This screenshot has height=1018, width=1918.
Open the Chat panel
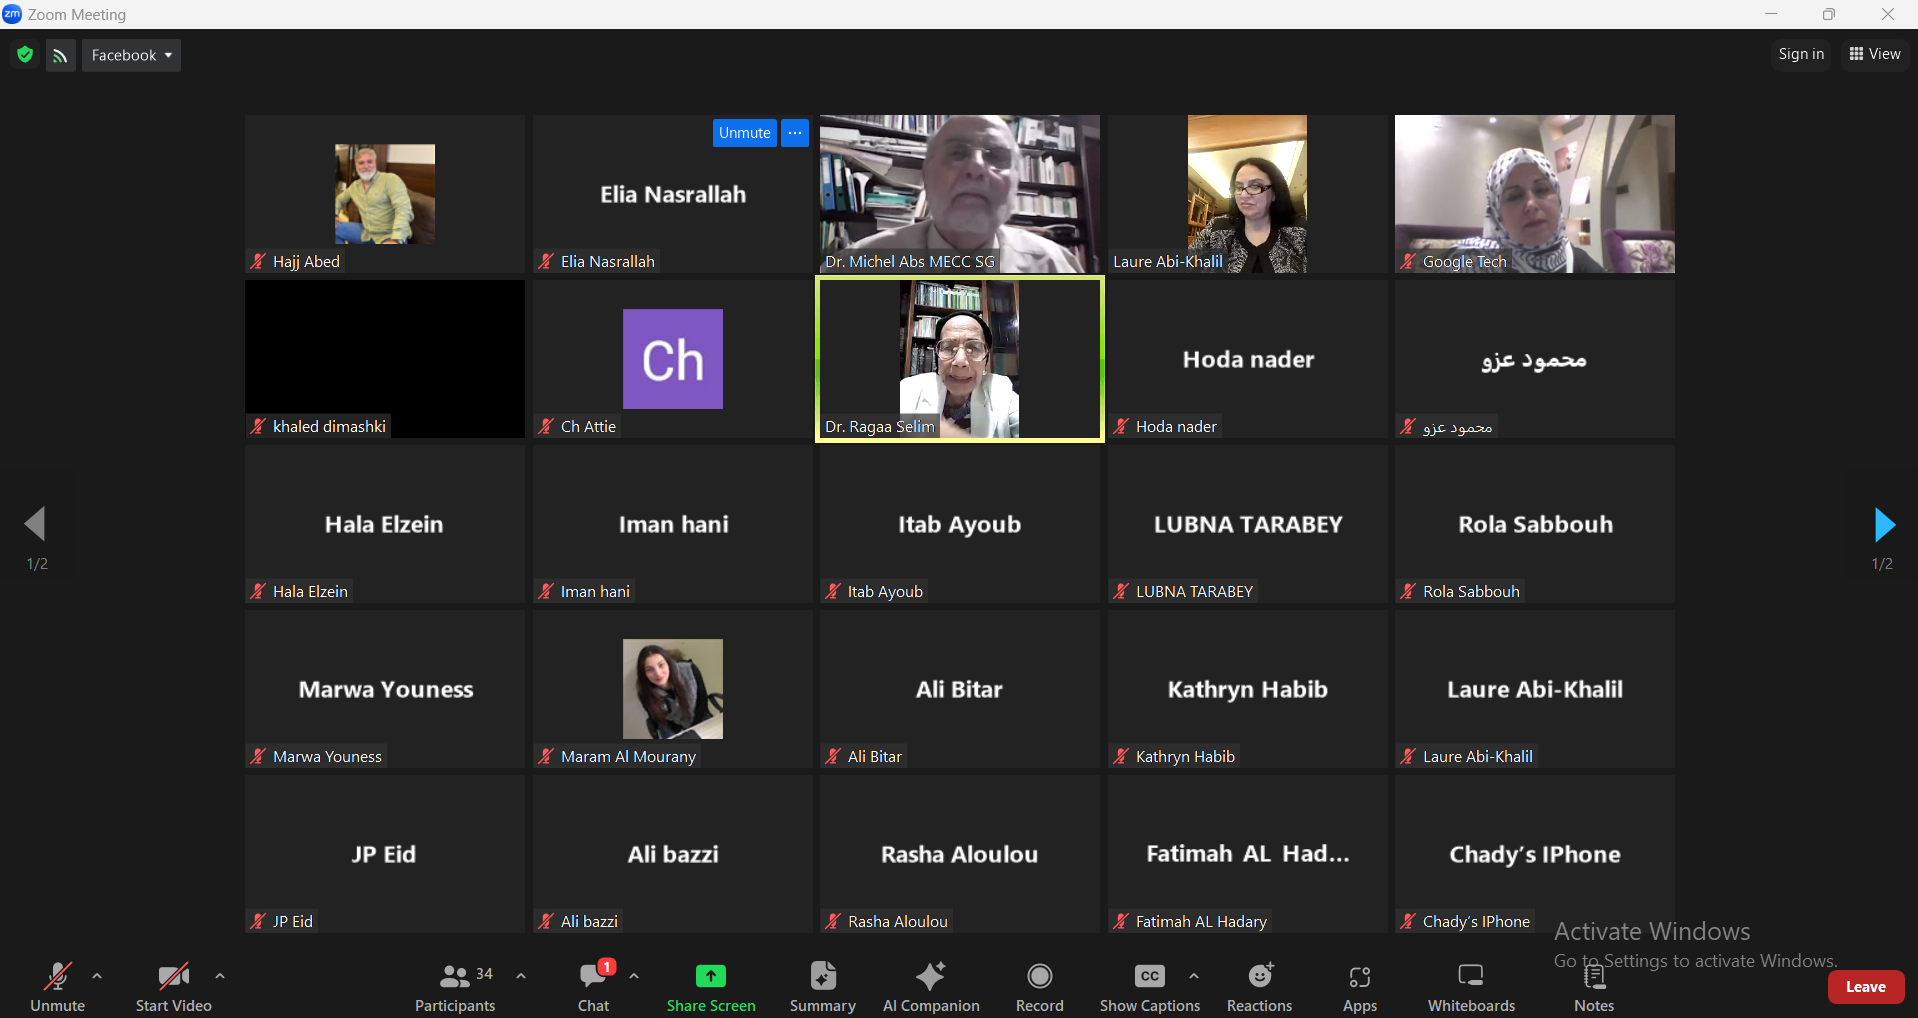click(594, 987)
